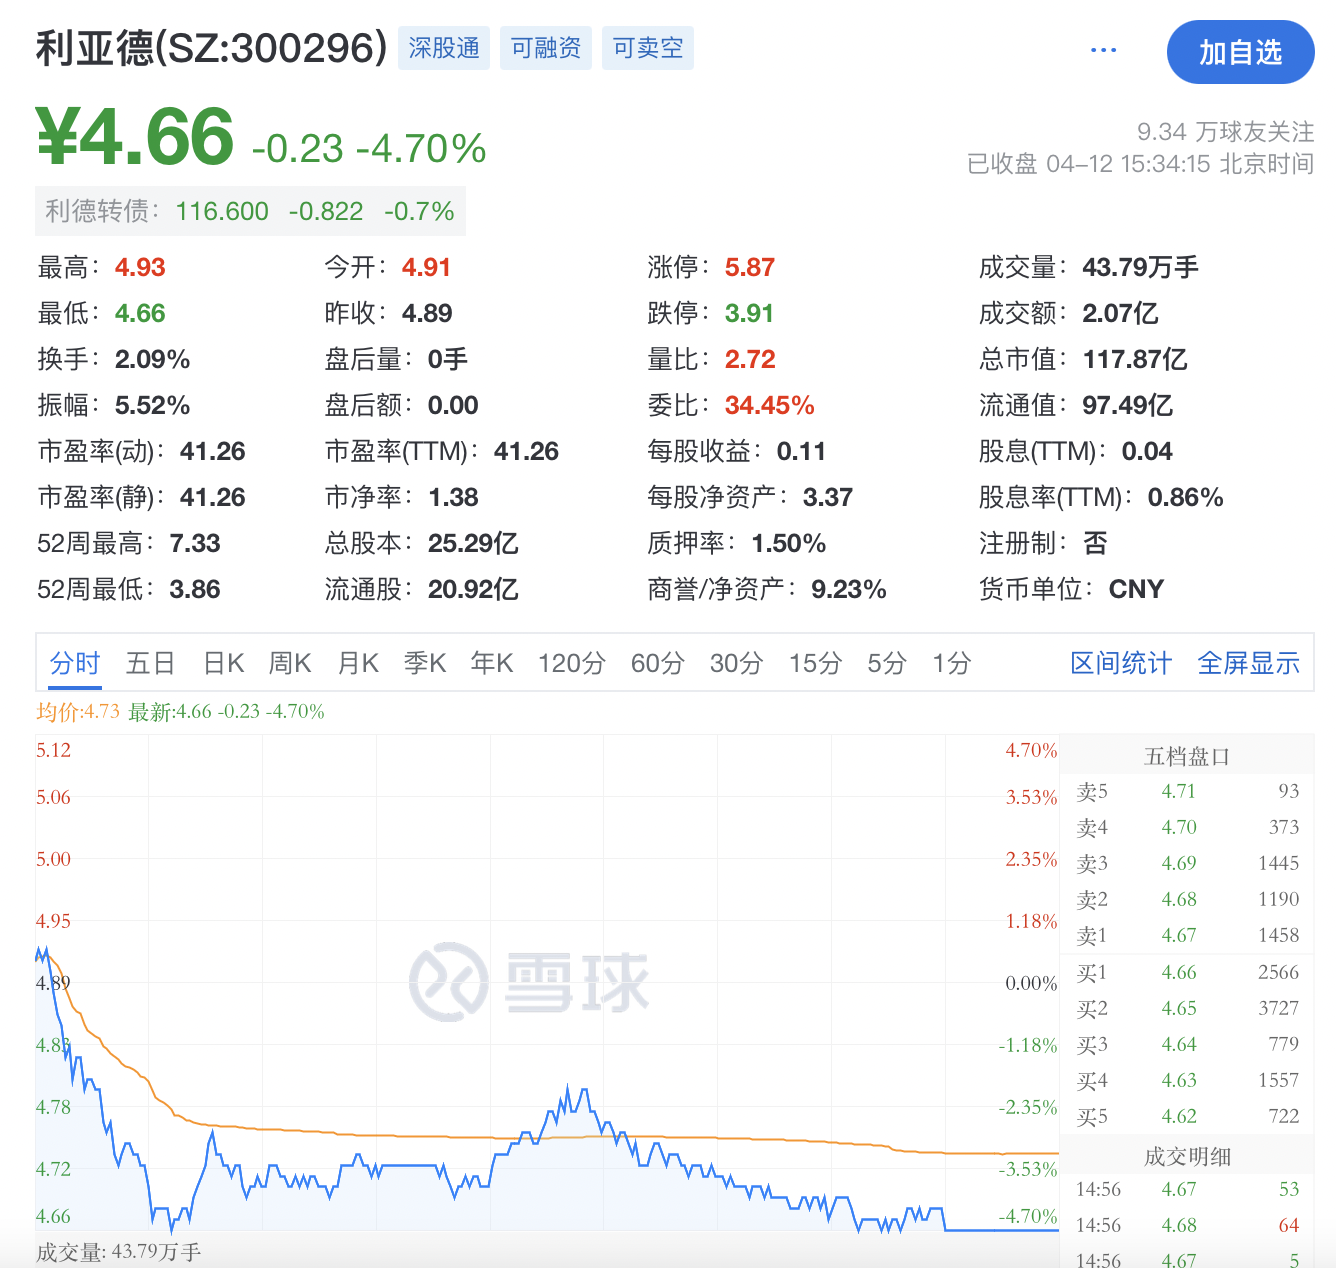This screenshot has height=1268, width=1336.
Task: Click the 每股净资产 value 3.37
Action: (x=828, y=497)
